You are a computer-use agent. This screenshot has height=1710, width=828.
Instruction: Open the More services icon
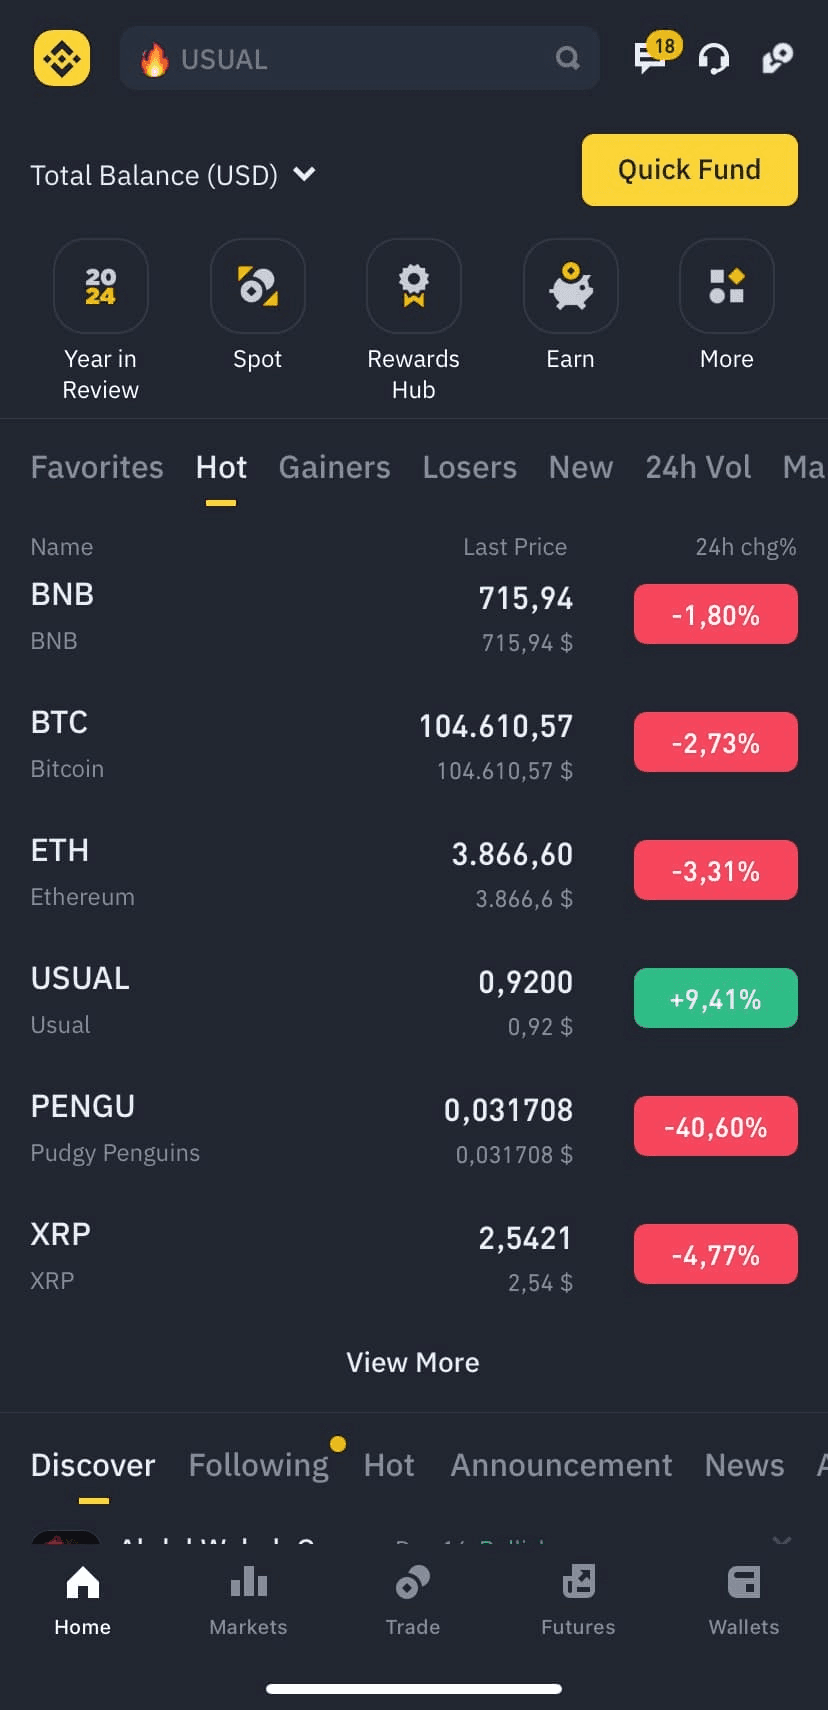[x=726, y=287]
